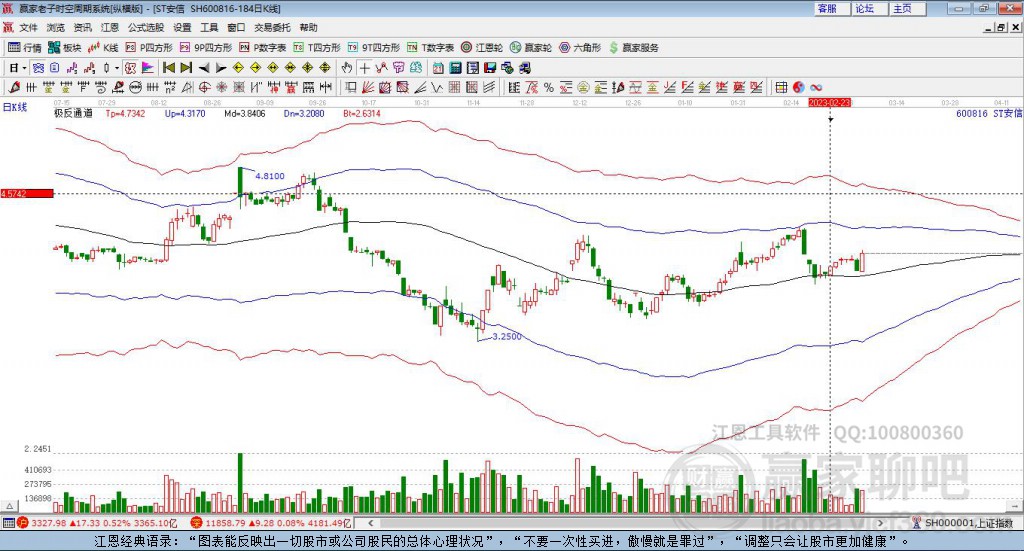Open dropdown arrow beside candlestick type icon
This screenshot has width=1024, height=551.
116,67
